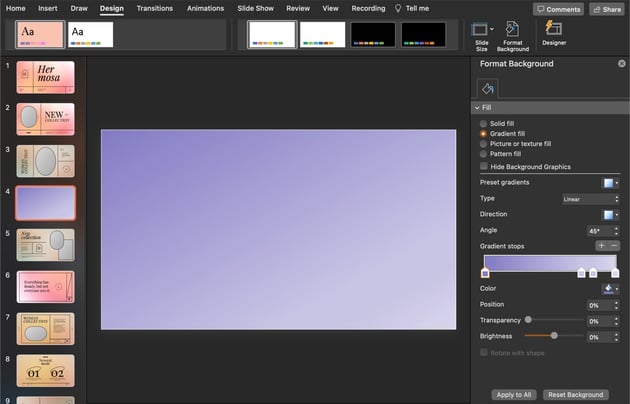This screenshot has height=404, width=630.
Task: Click the Apply to All button
Action: pos(513,394)
